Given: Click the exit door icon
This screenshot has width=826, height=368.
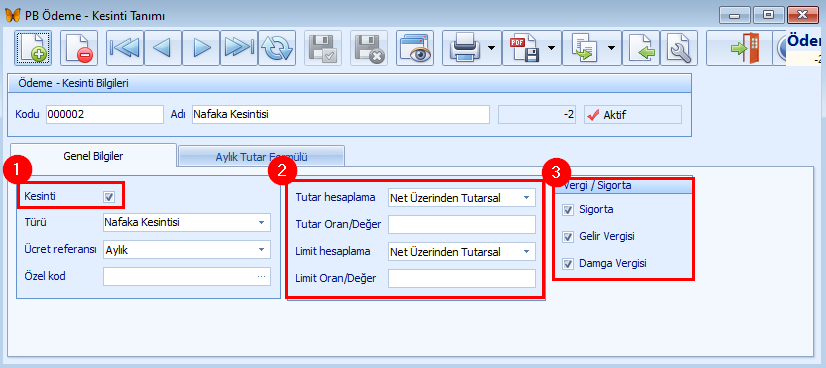Looking at the screenshot, I should click(x=744, y=48).
